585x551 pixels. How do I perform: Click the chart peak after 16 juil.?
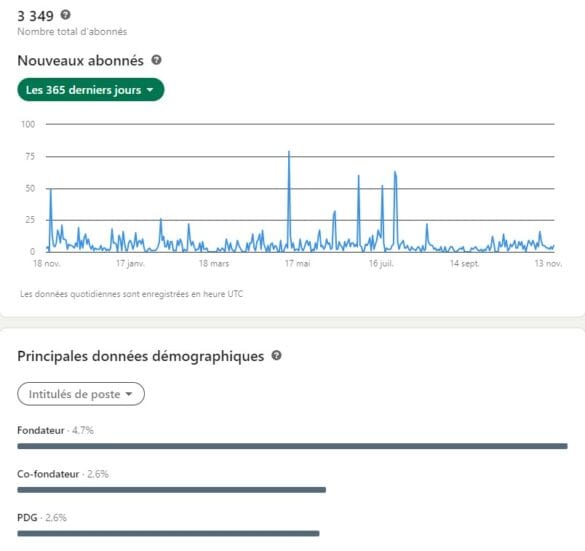pyautogui.click(x=395, y=172)
